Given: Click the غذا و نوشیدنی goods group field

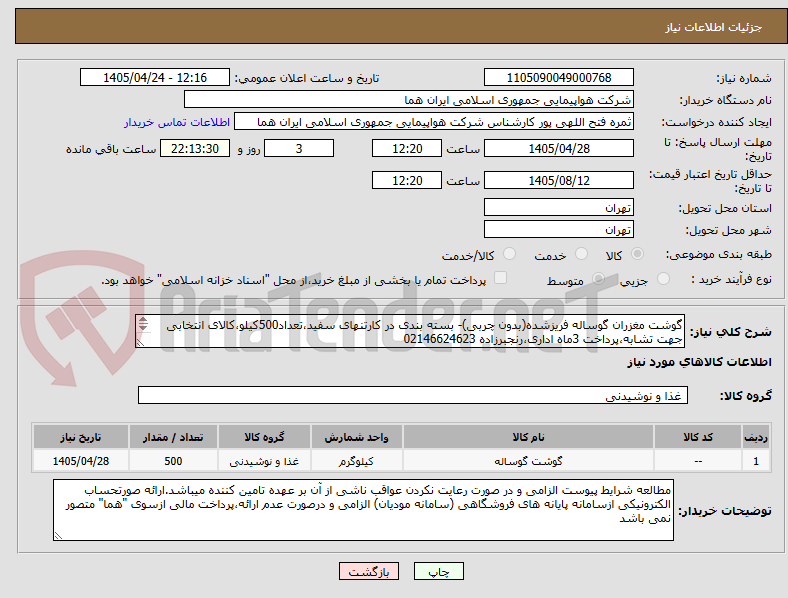Looking at the screenshot, I should pyautogui.click(x=413, y=395).
